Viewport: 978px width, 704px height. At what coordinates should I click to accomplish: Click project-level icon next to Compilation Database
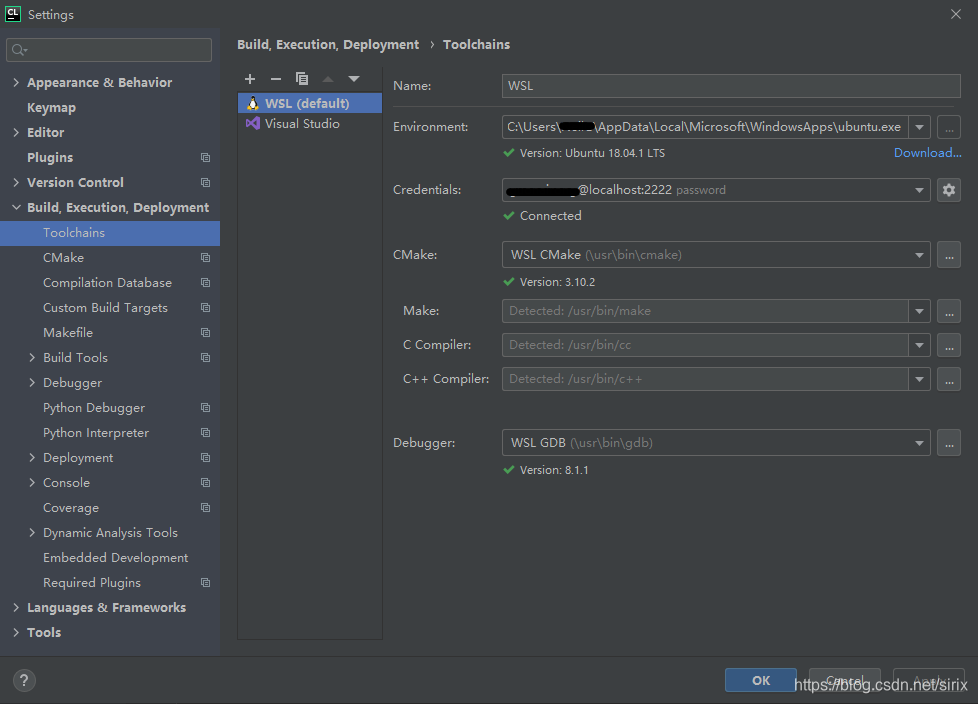pos(205,282)
